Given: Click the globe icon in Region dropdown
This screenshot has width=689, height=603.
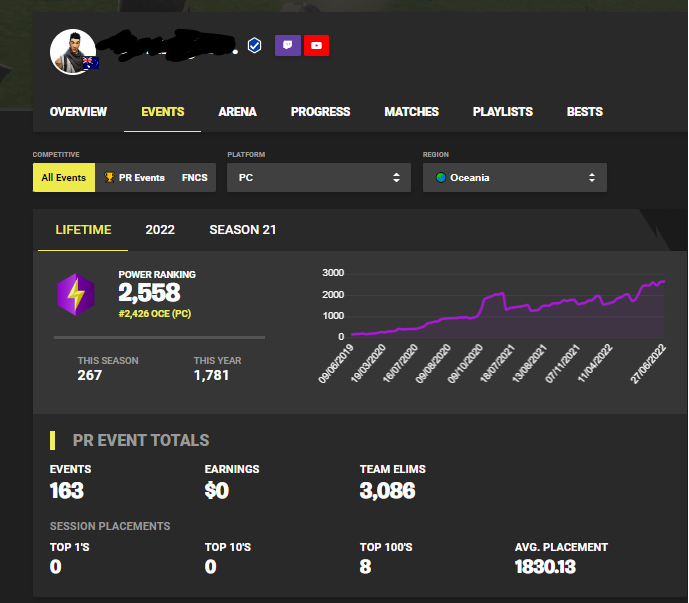Looking at the screenshot, I should point(441,178).
